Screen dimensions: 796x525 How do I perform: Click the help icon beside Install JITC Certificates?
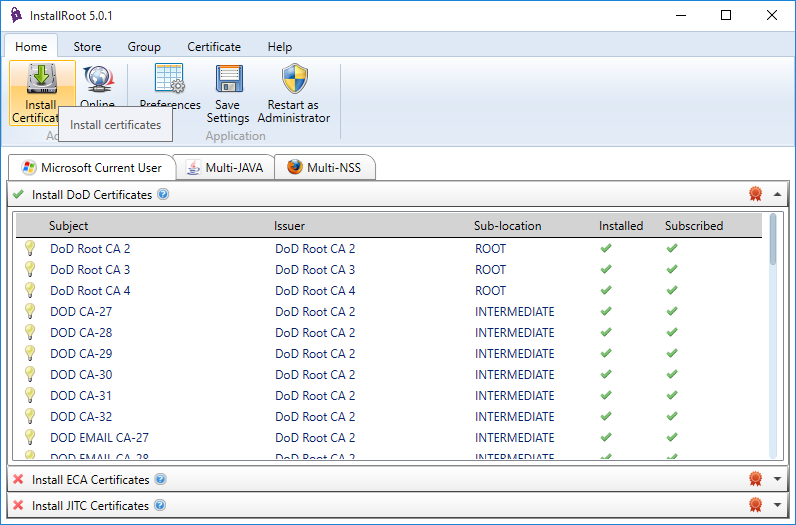[x=160, y=505]
